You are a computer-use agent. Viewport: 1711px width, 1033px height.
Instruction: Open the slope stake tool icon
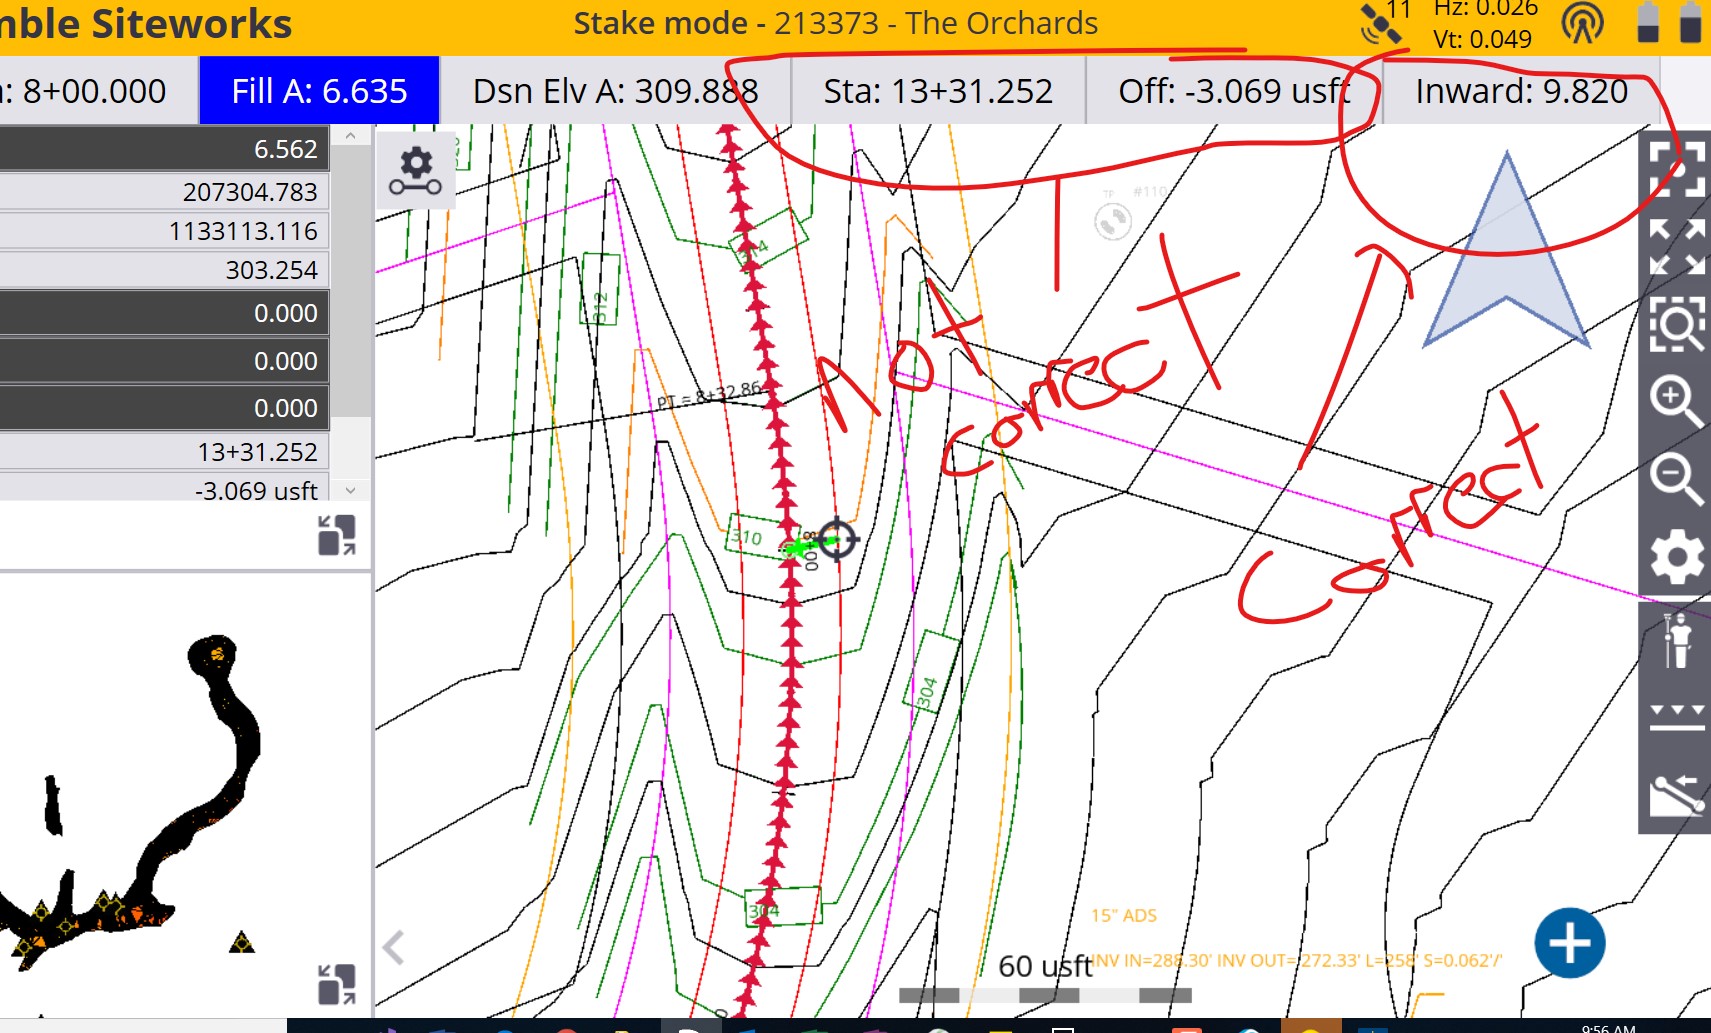[1678, 795]
